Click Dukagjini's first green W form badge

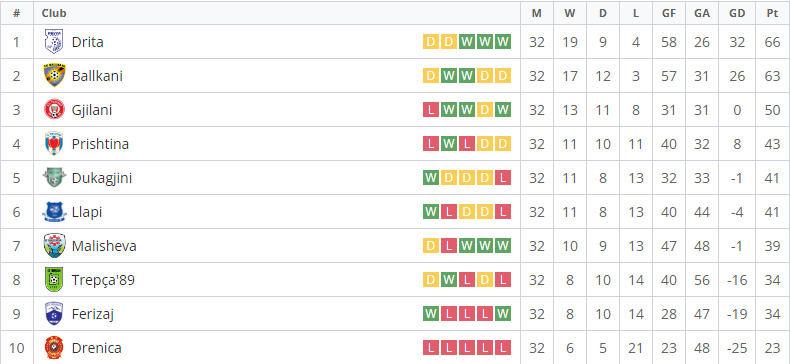431,177
